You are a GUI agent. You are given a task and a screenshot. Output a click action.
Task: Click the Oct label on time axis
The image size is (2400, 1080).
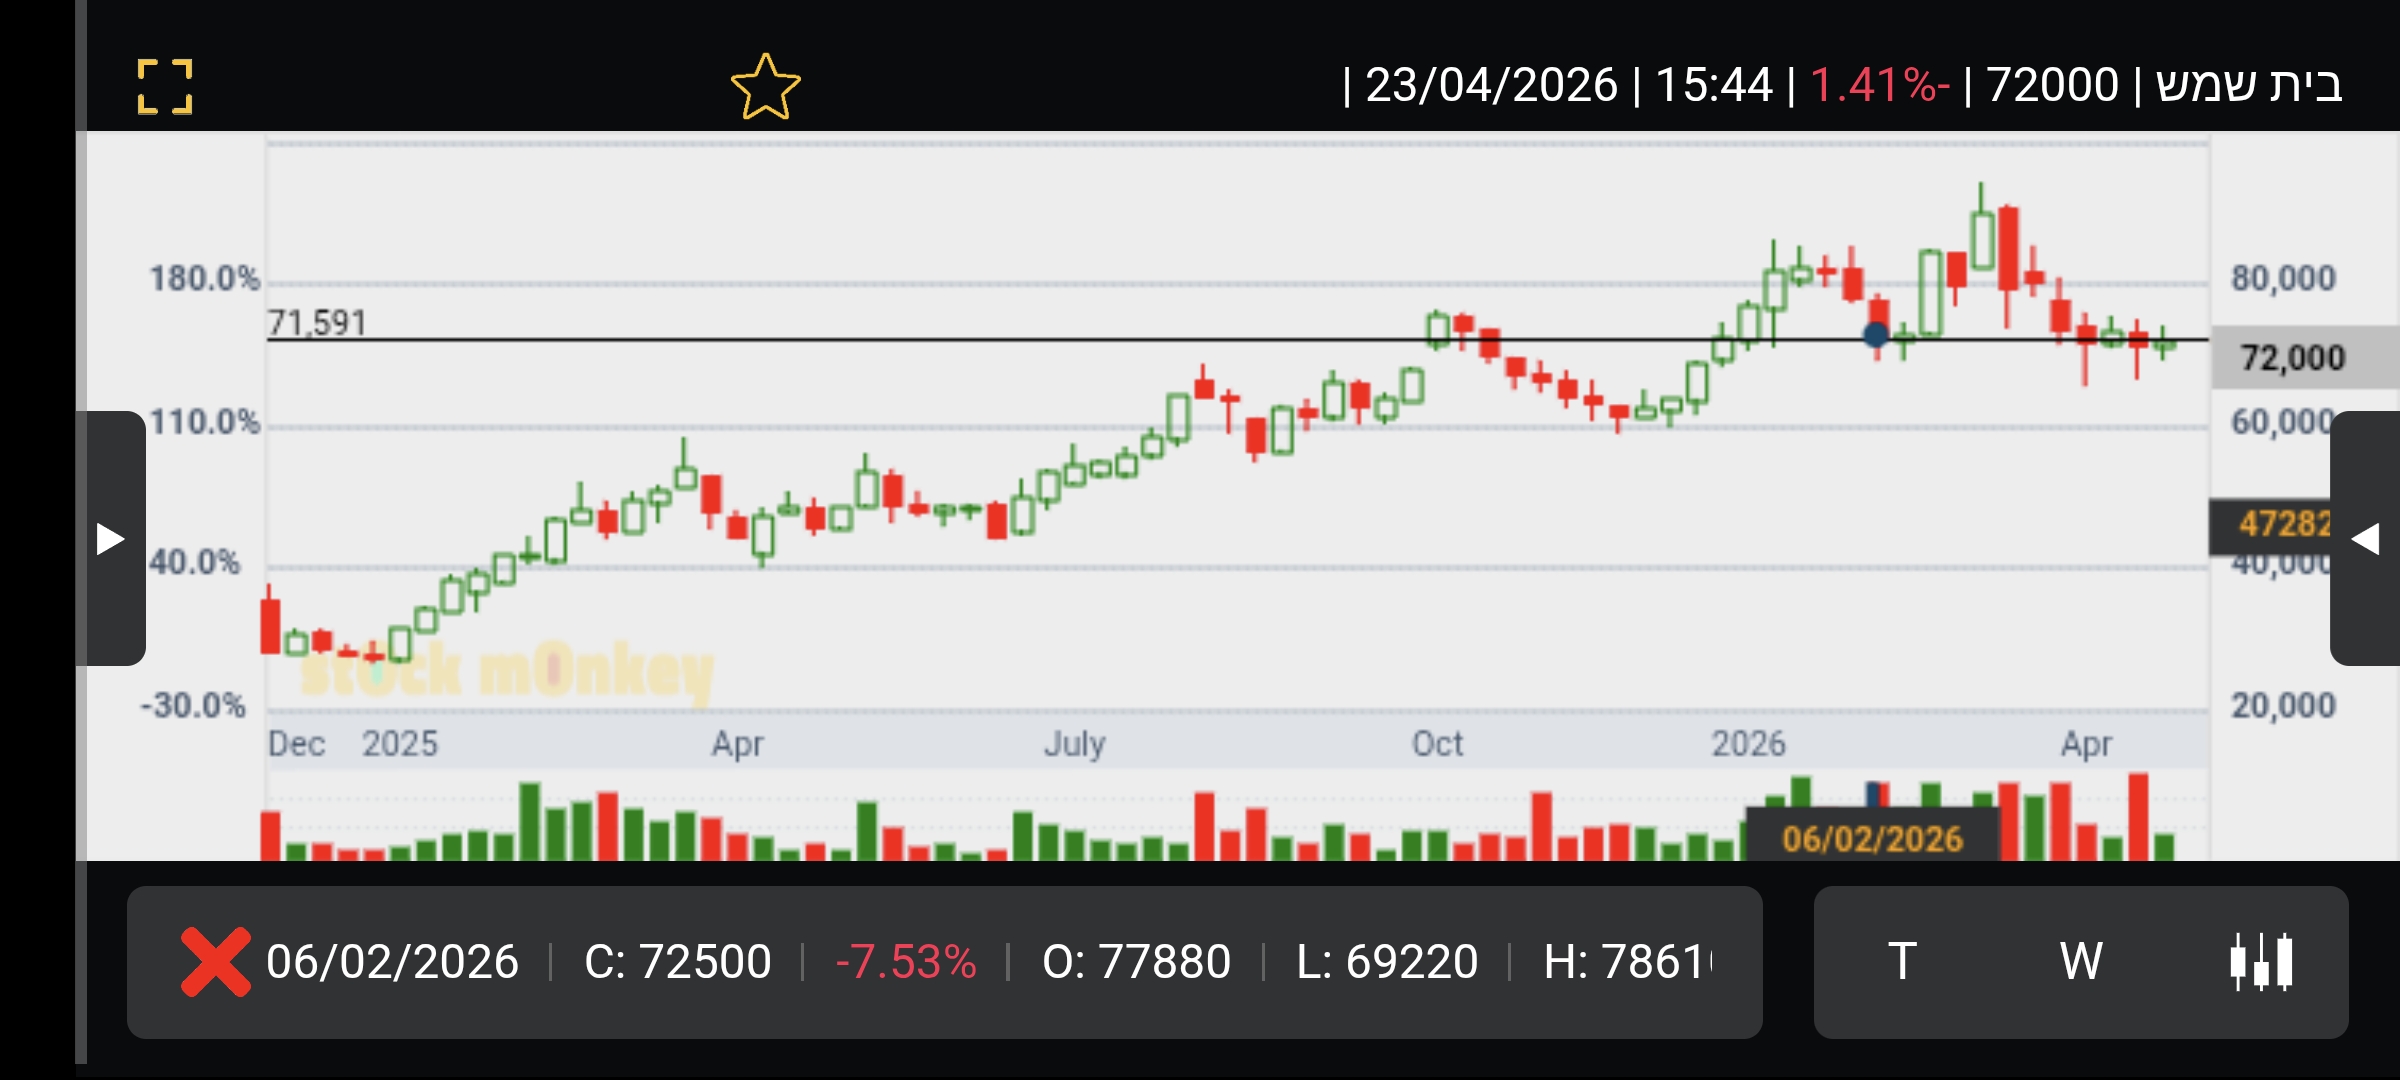[x=1437, y=744]
